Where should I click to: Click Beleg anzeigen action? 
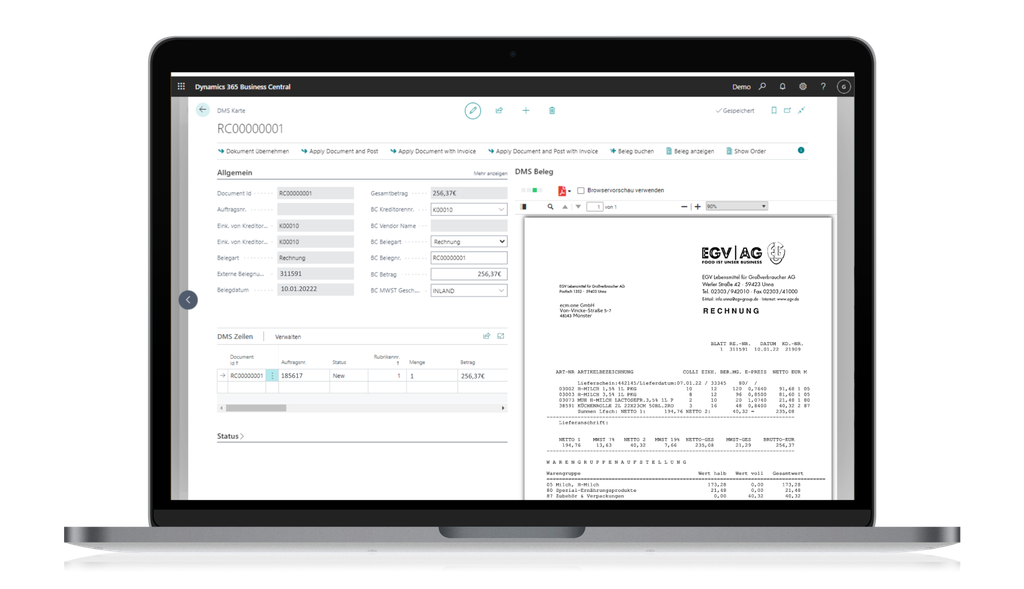point(690,151)
